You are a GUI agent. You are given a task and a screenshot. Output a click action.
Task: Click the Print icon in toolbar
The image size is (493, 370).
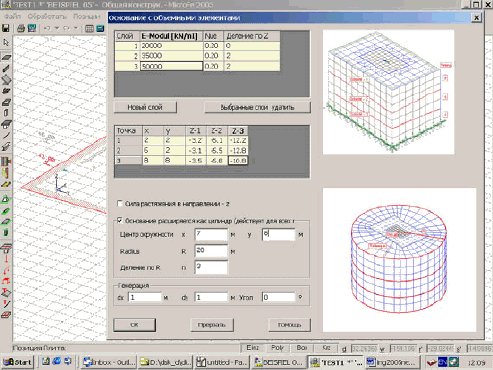(21, 28)
